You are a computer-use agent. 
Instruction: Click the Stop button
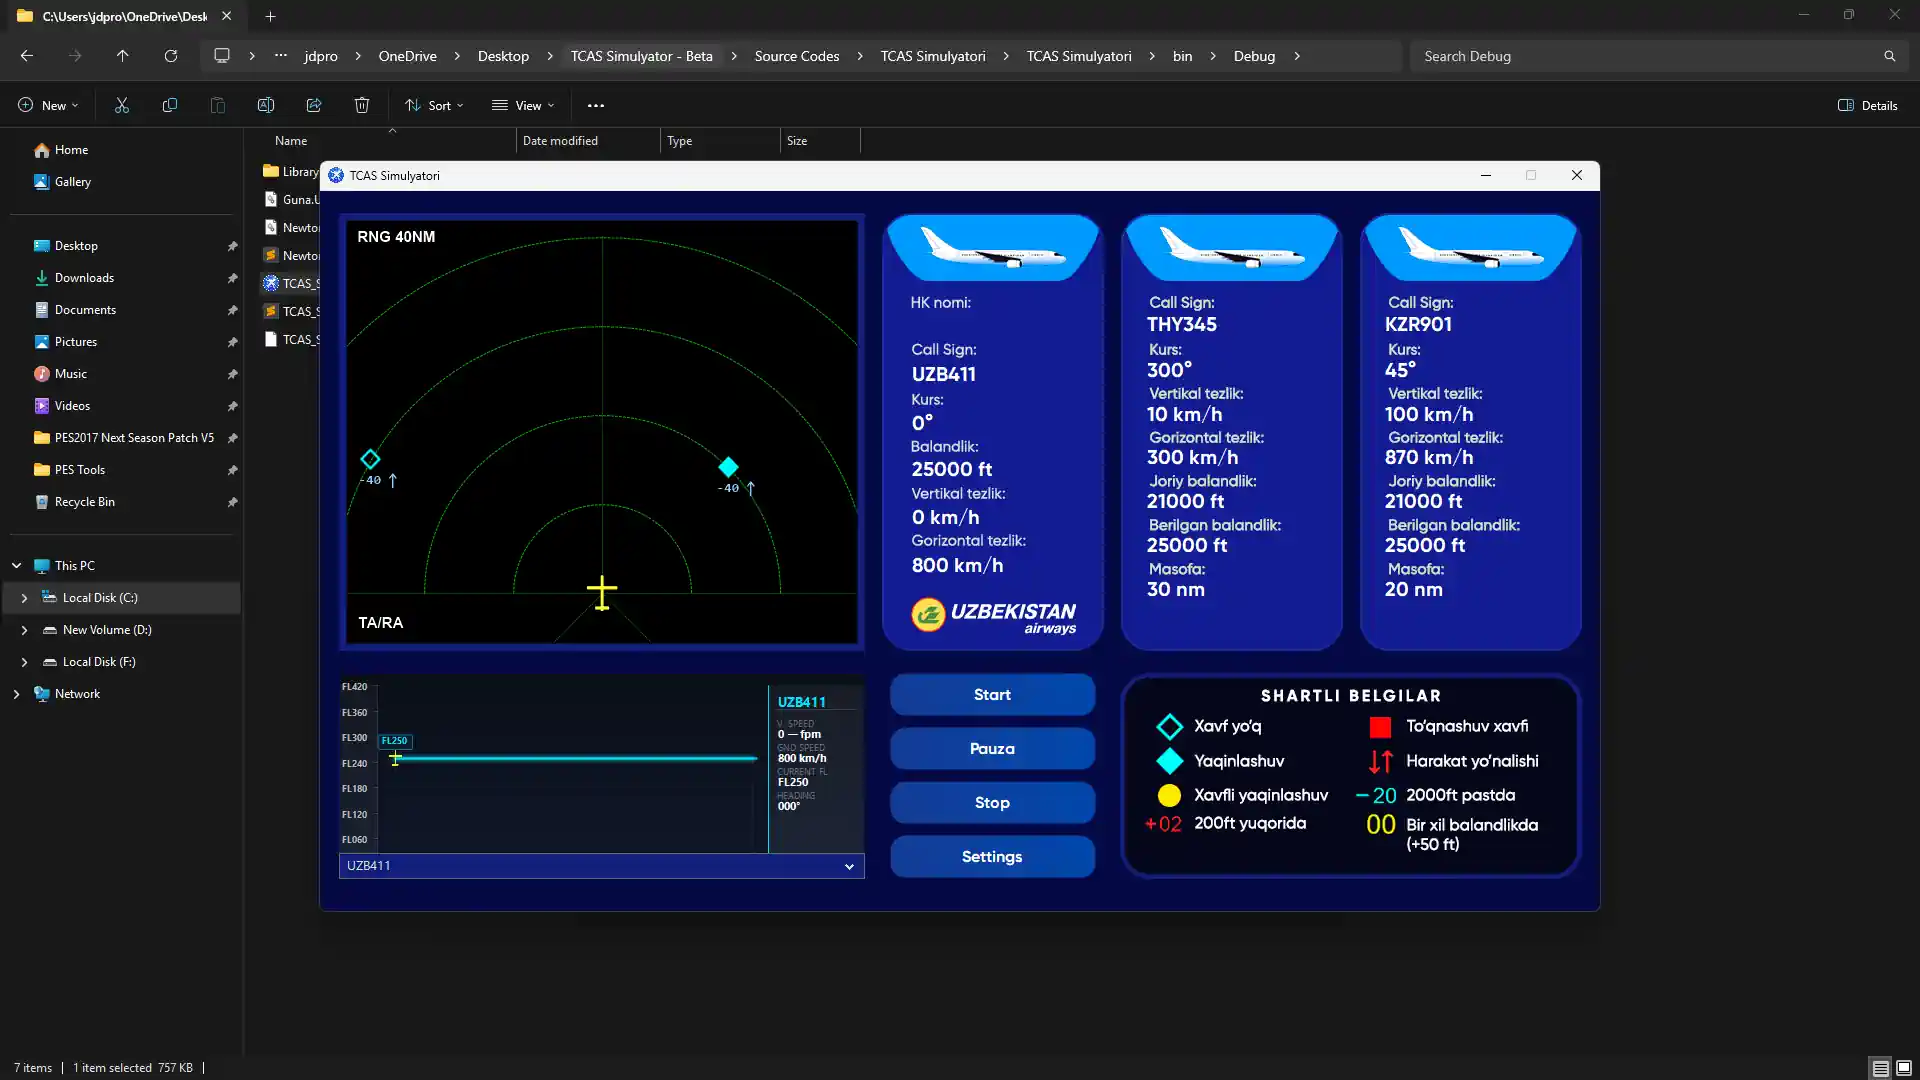pos(992,802)
